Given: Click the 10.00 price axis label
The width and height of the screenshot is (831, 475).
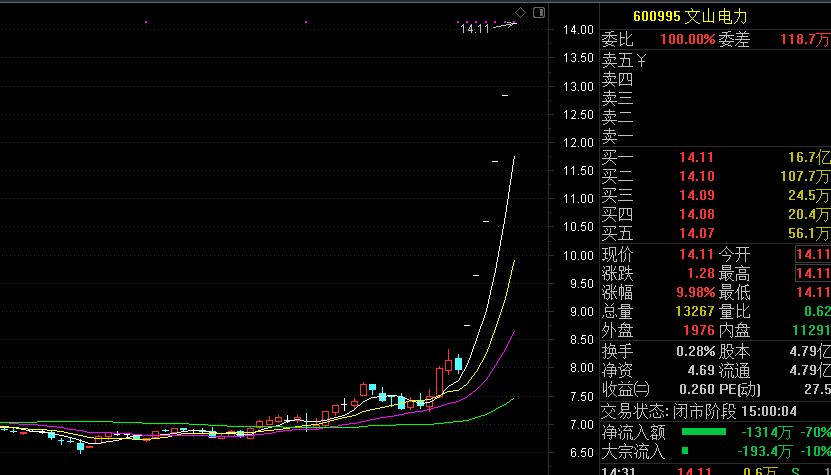Looking at the screenshot, I should pos(578,256).
